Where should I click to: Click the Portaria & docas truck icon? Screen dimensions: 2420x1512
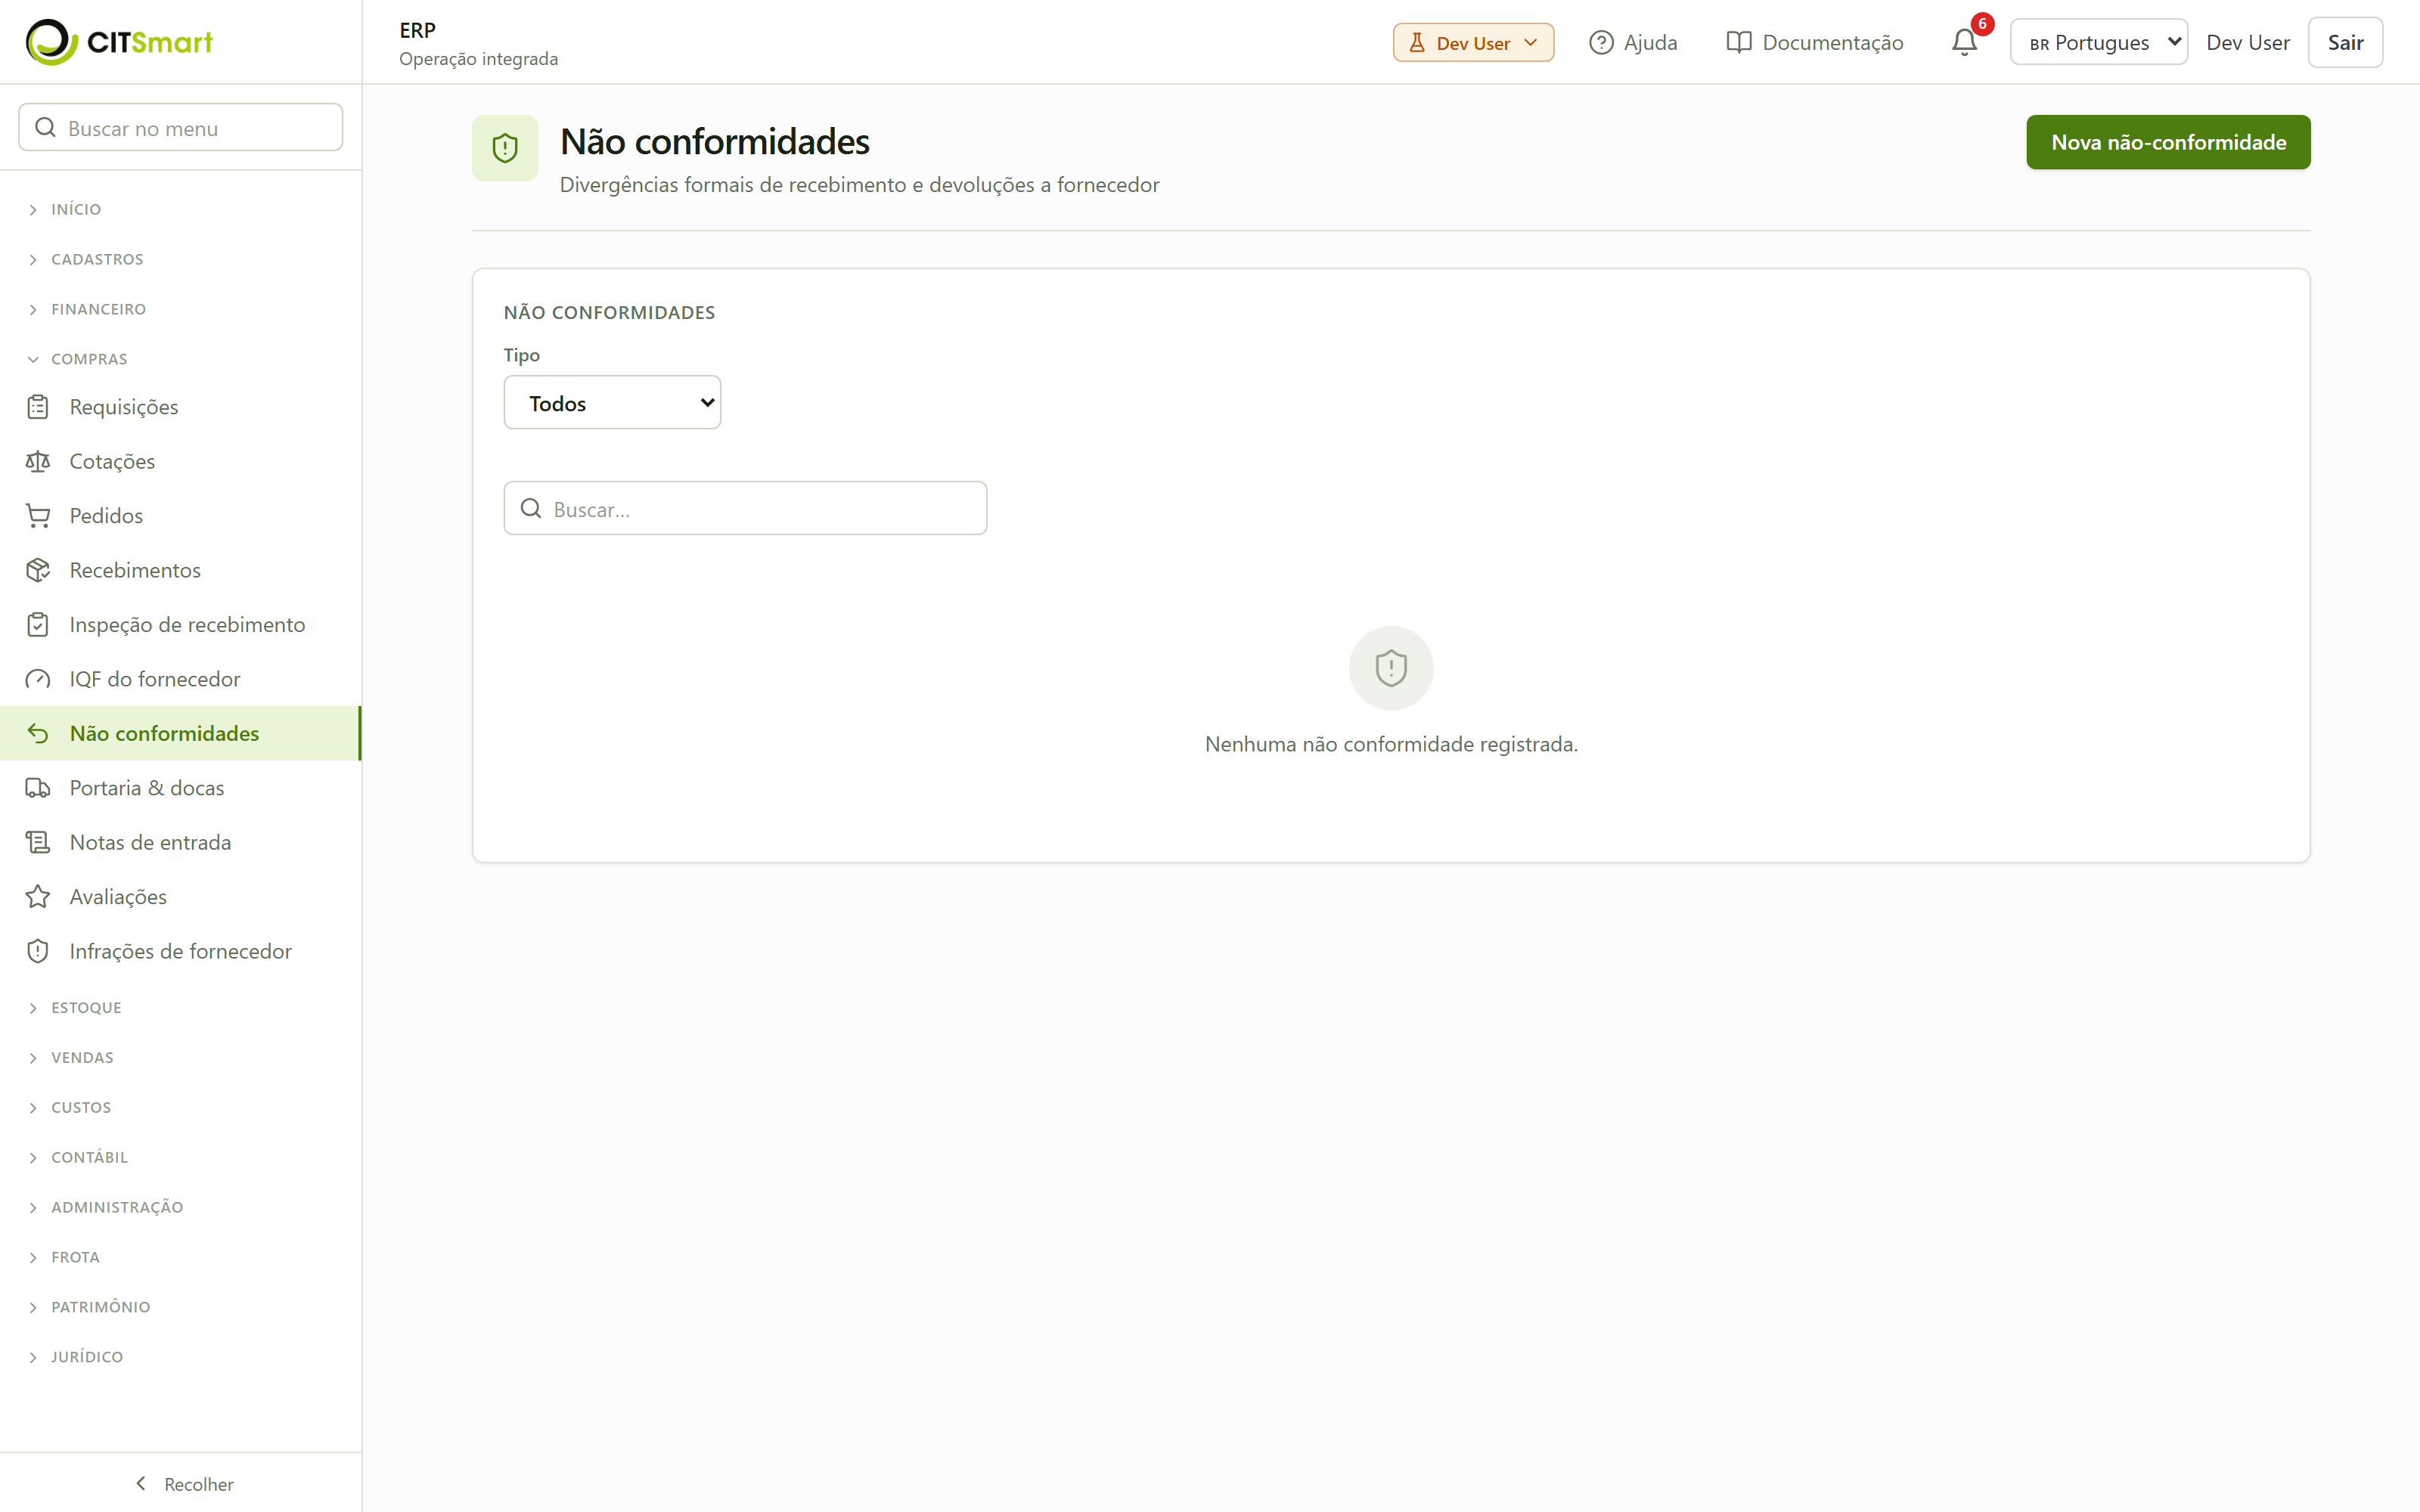point(38,788)
